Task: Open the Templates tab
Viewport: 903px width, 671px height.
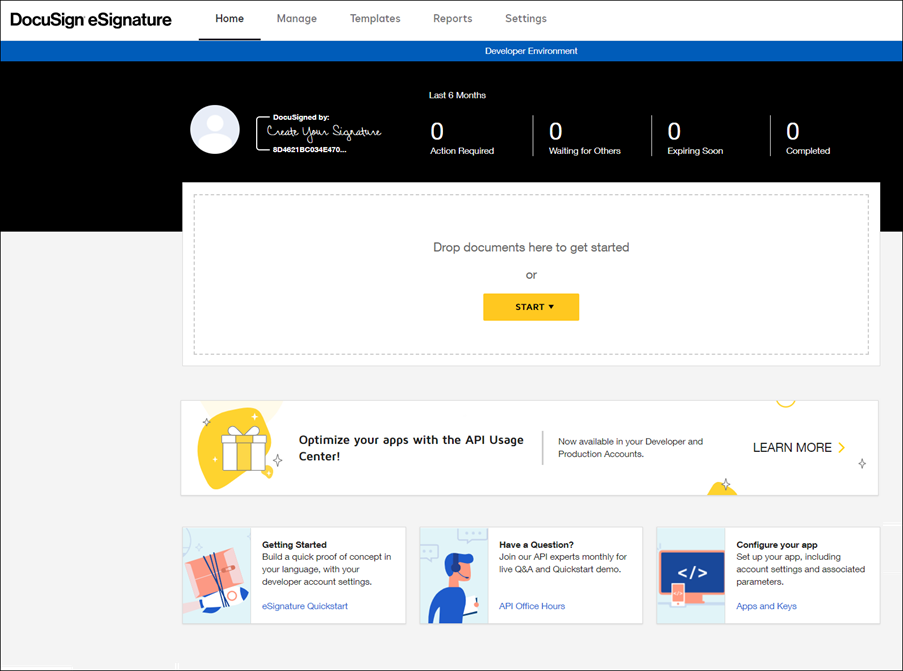Action: pyautogui.click(x=374, y=18)
